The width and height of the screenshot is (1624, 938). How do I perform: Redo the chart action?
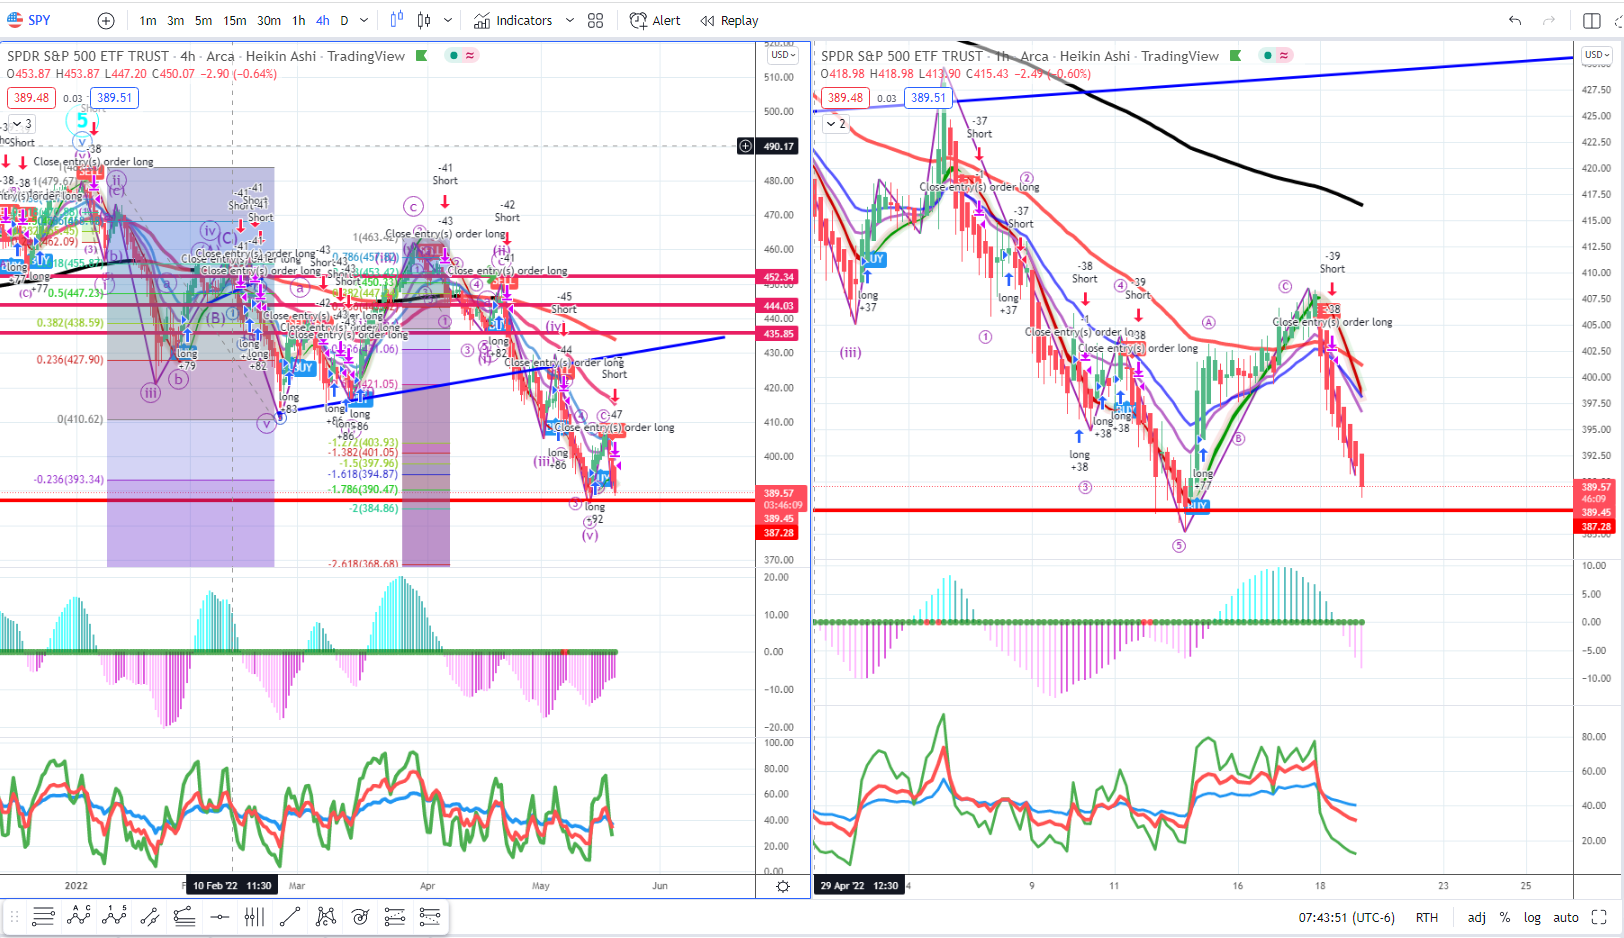pyautogui.click(x=1549, y=20)
